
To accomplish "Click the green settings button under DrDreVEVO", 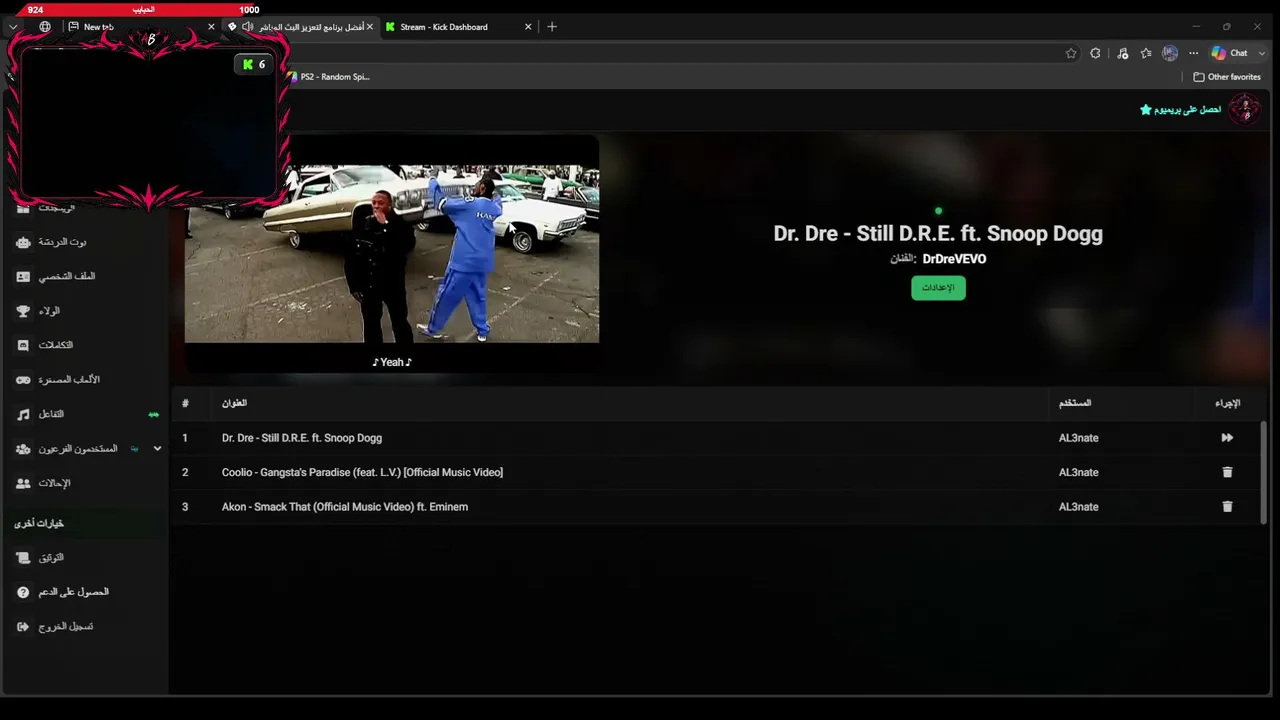I will (938, 288).
